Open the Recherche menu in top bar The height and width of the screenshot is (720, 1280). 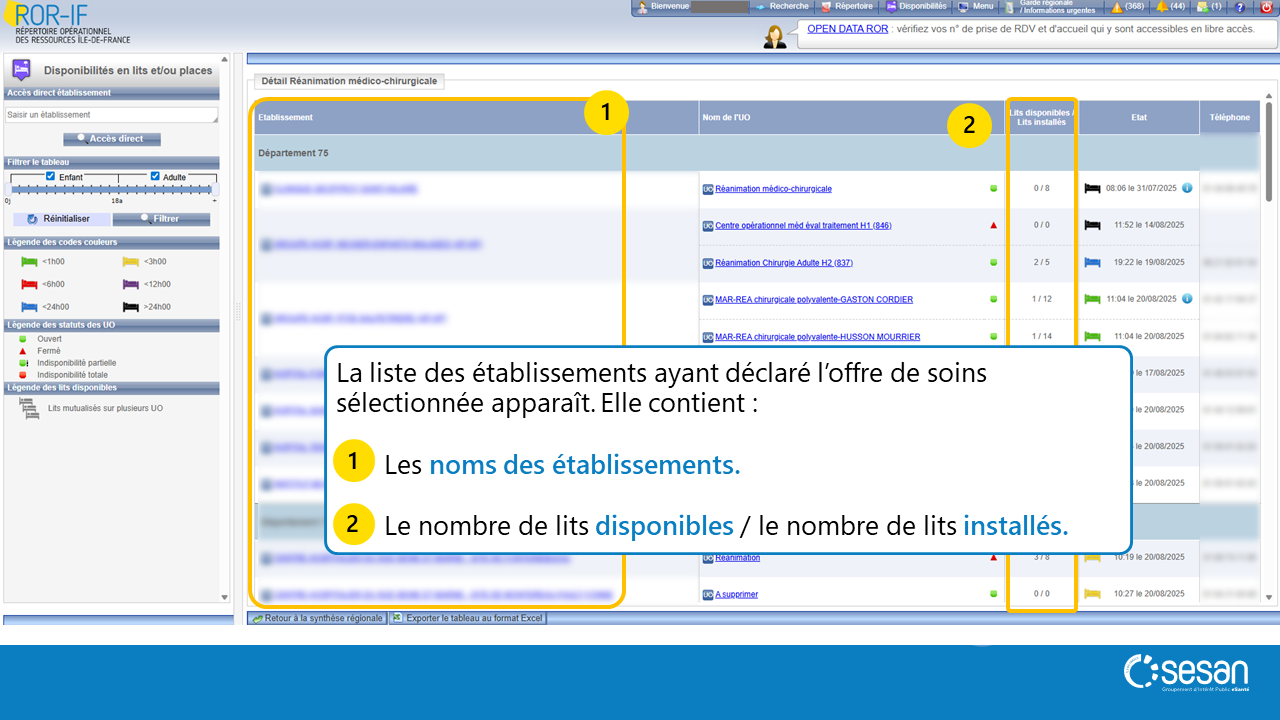click(782, 7)
